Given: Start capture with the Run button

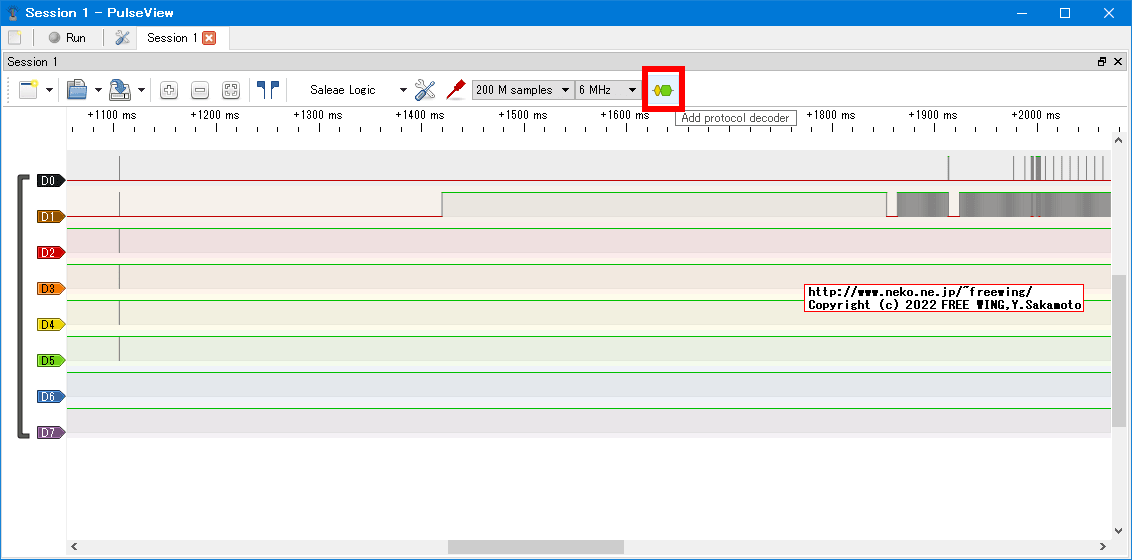Looking at the screenshot, I should pyautogui.click(x=67, y=38).
